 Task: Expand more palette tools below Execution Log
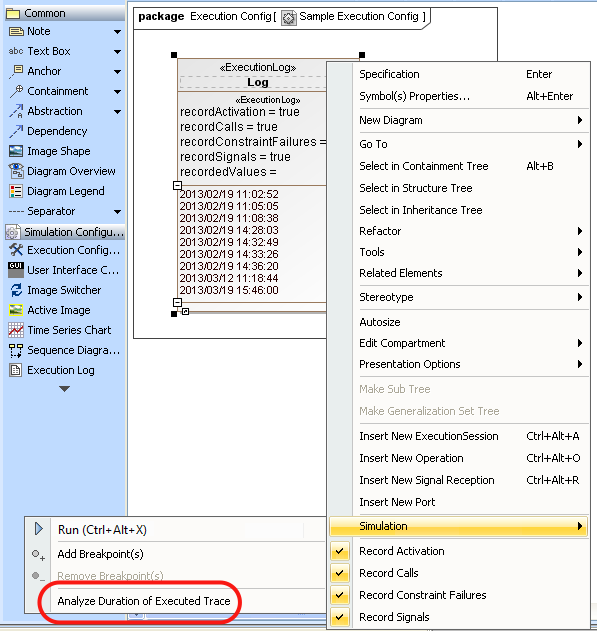pos(64,389)
